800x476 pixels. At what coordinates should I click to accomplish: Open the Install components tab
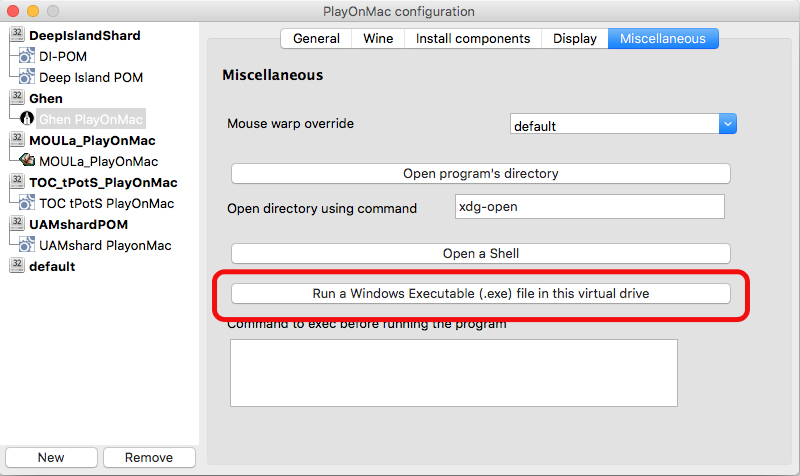(x=472, y=38)
